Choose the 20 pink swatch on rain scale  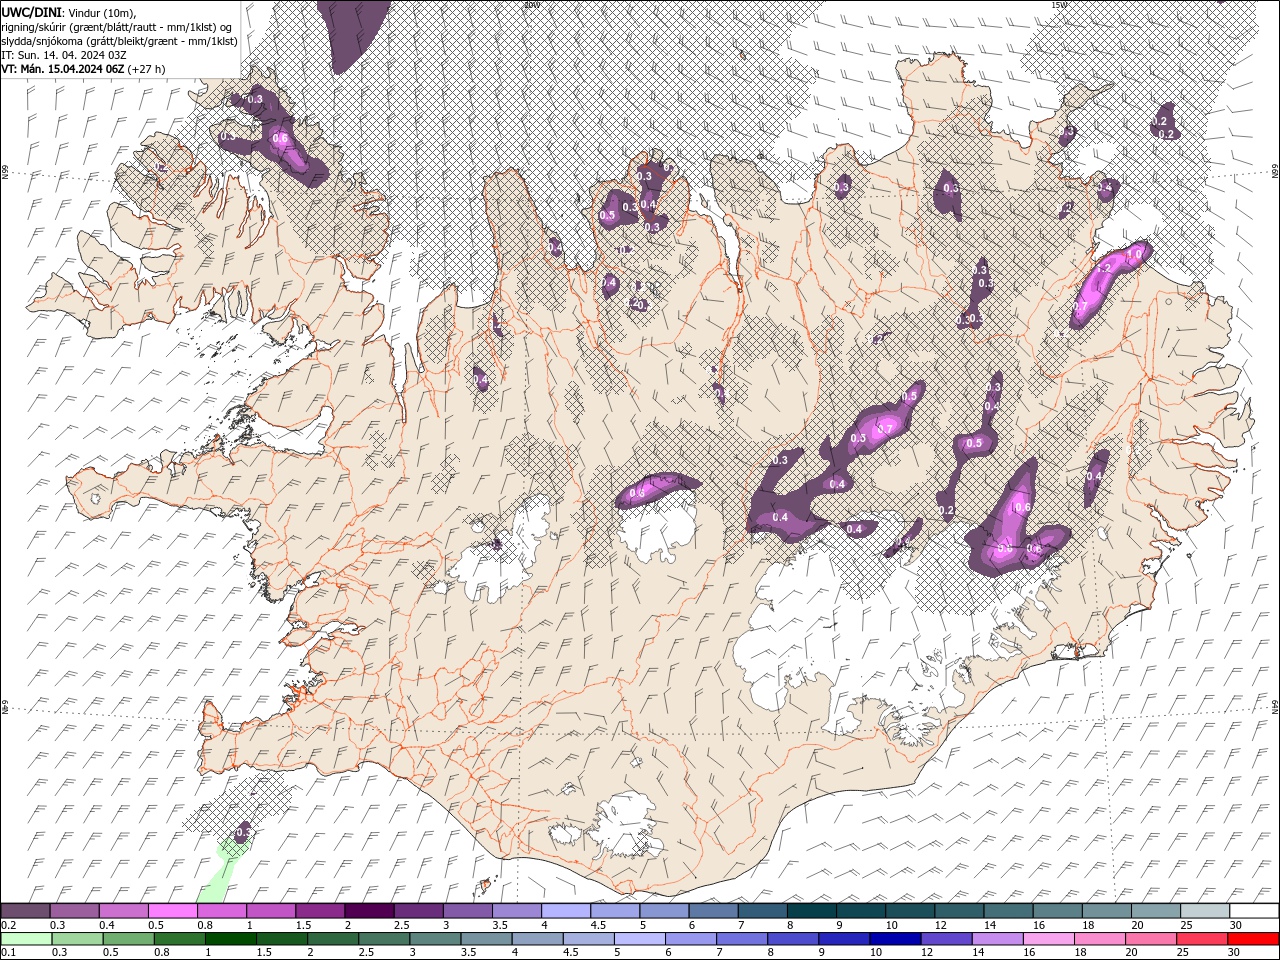click(x=1150, y=939)
